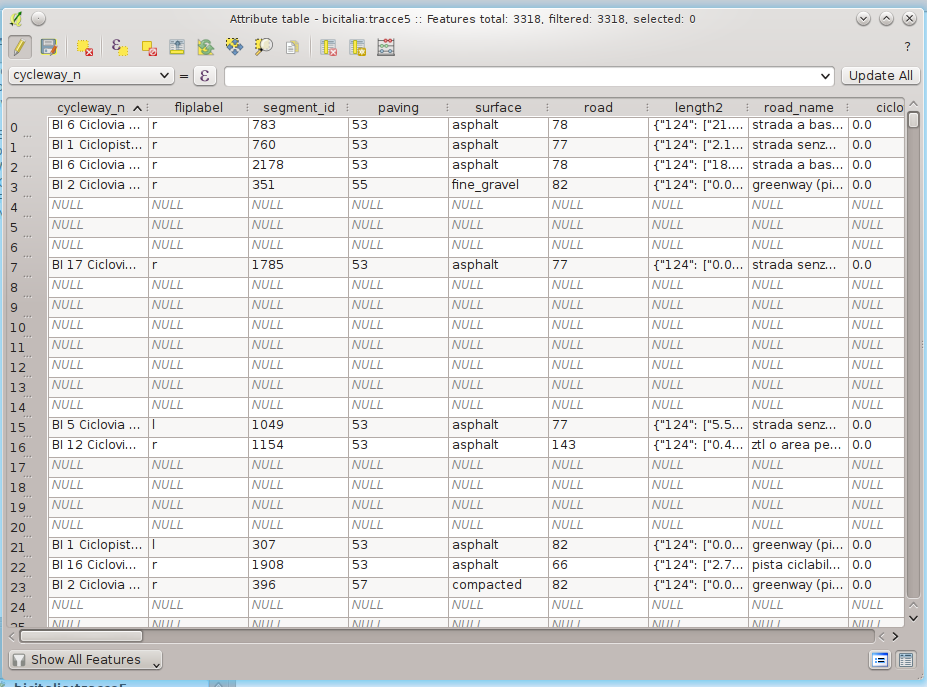
Task: Copy selected rows to clipboard icon
Action: (292, 47)
